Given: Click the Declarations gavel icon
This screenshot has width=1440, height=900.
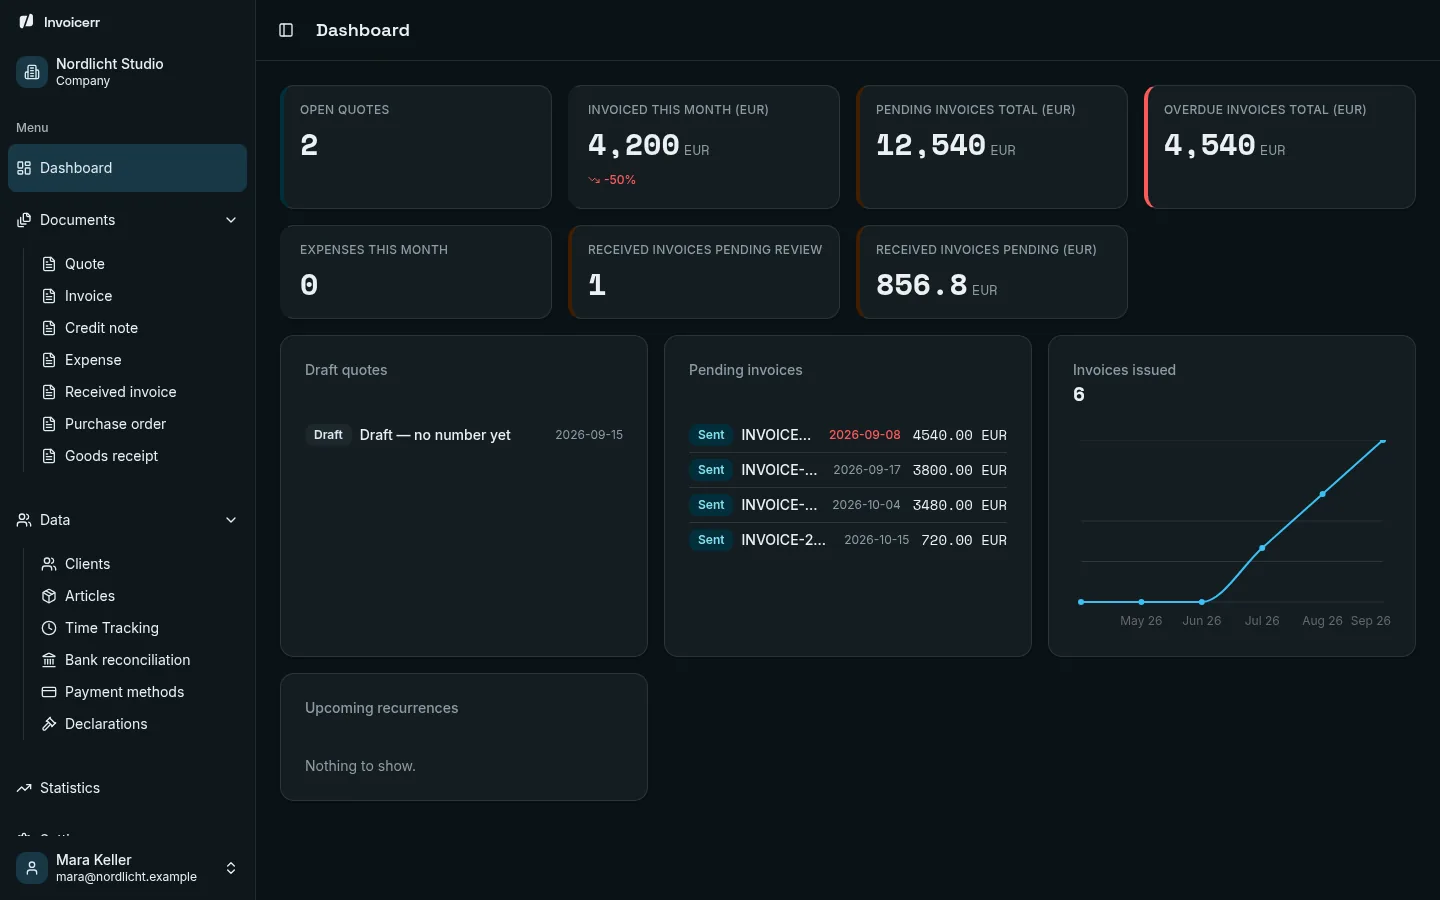Looking at the screenshot, I should pyautogui.click(x=49, y=724).
